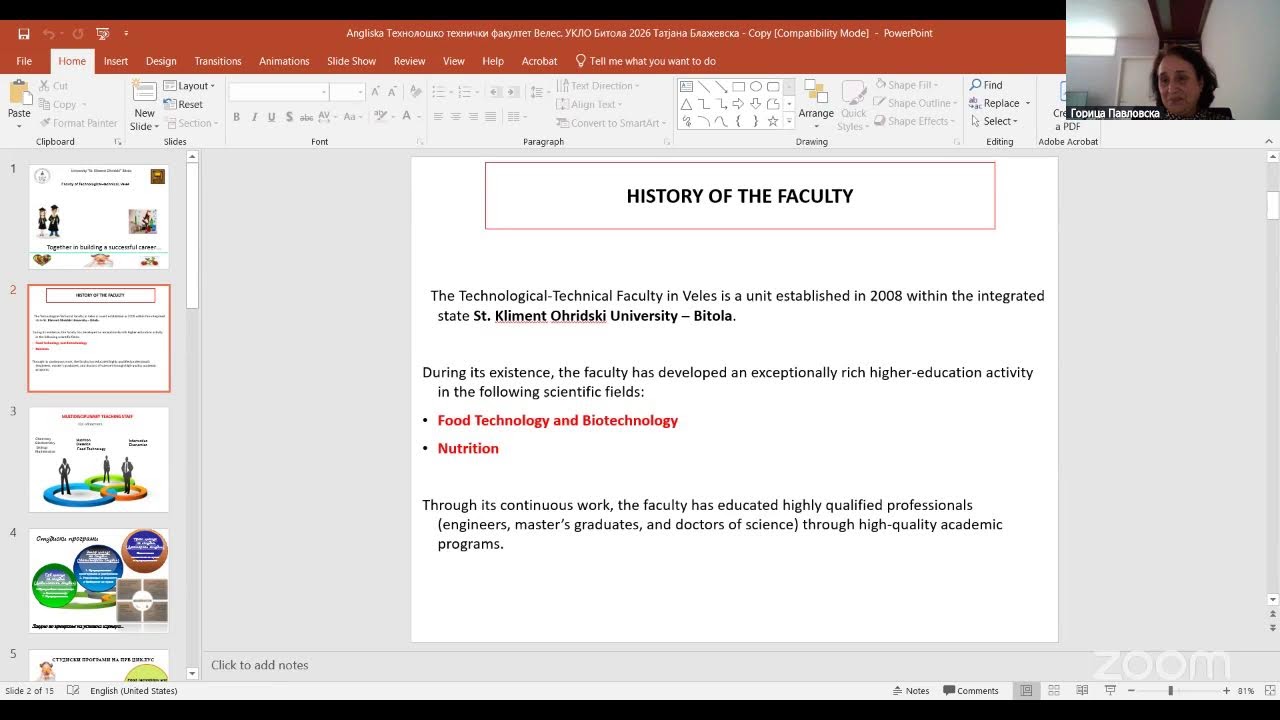Open the font size combo box

point(348,92)
